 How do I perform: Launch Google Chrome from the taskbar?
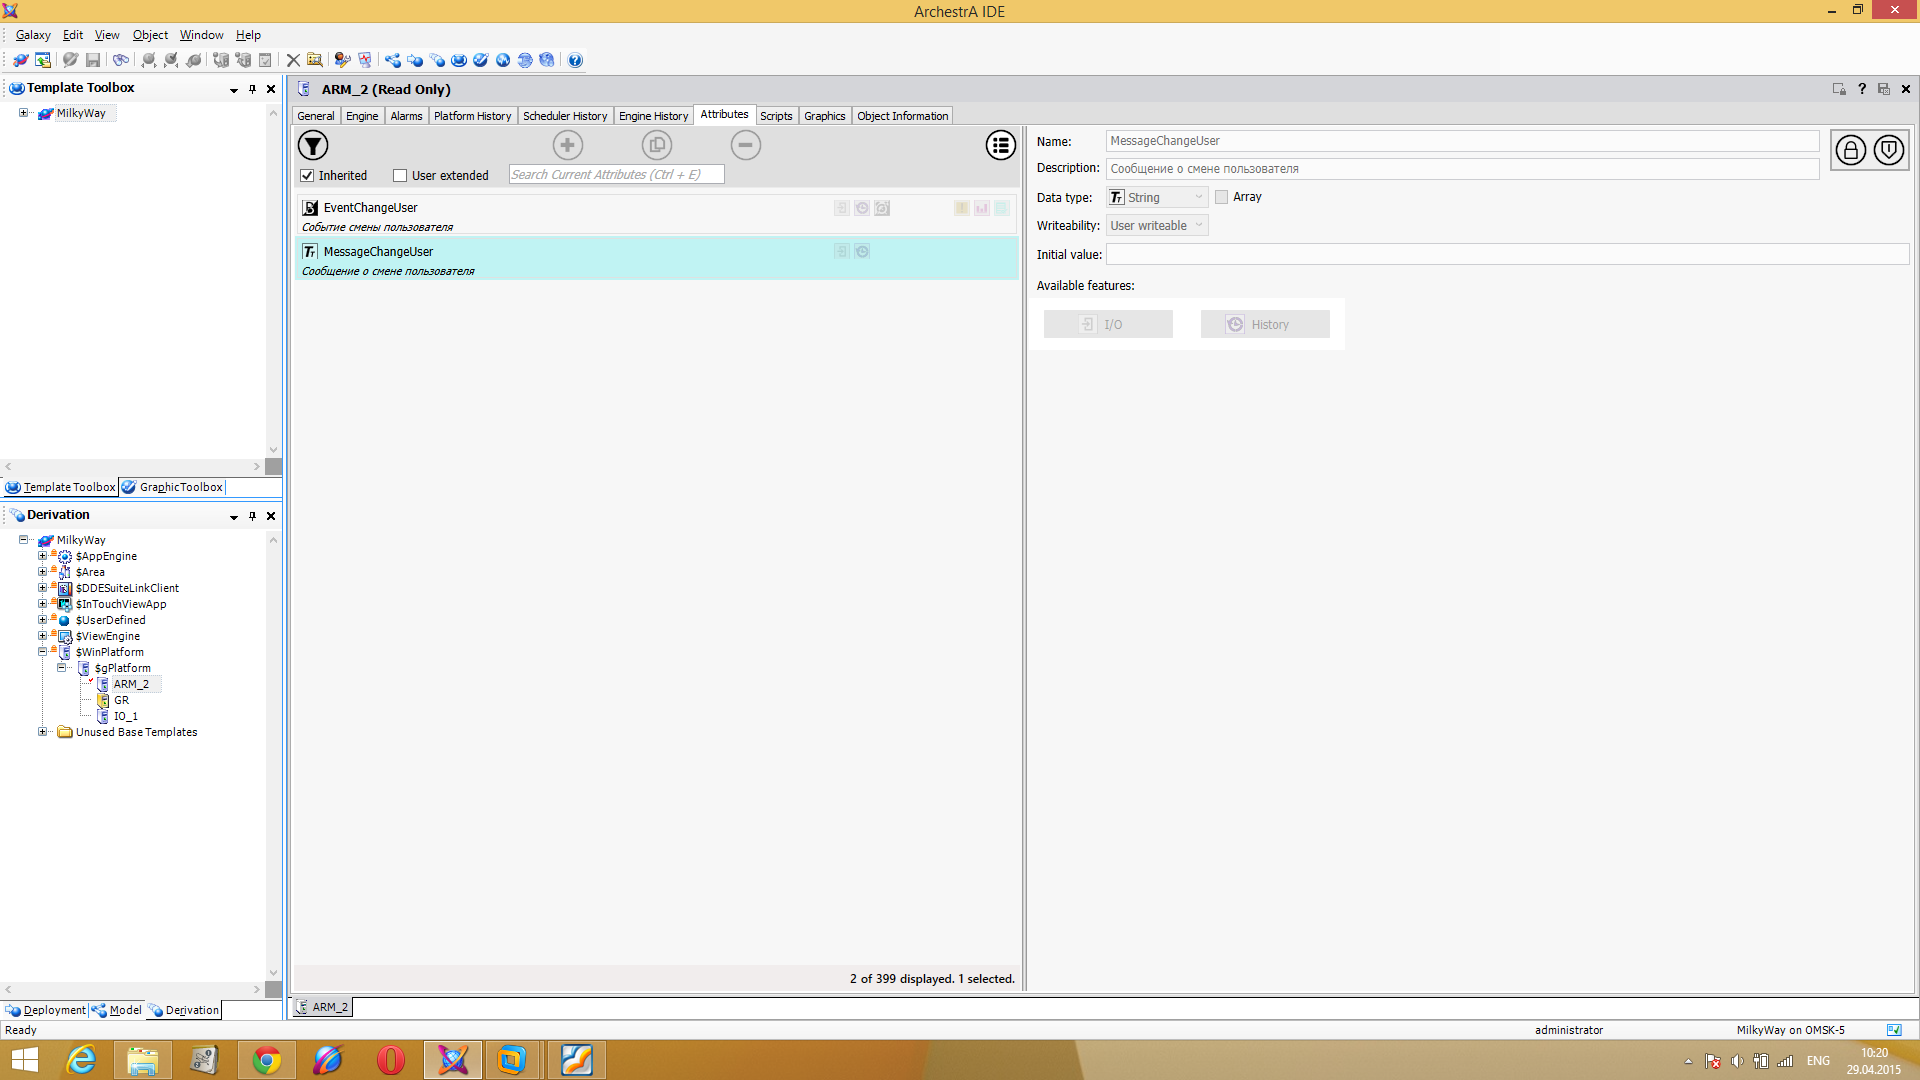[x=266, y=1060]
